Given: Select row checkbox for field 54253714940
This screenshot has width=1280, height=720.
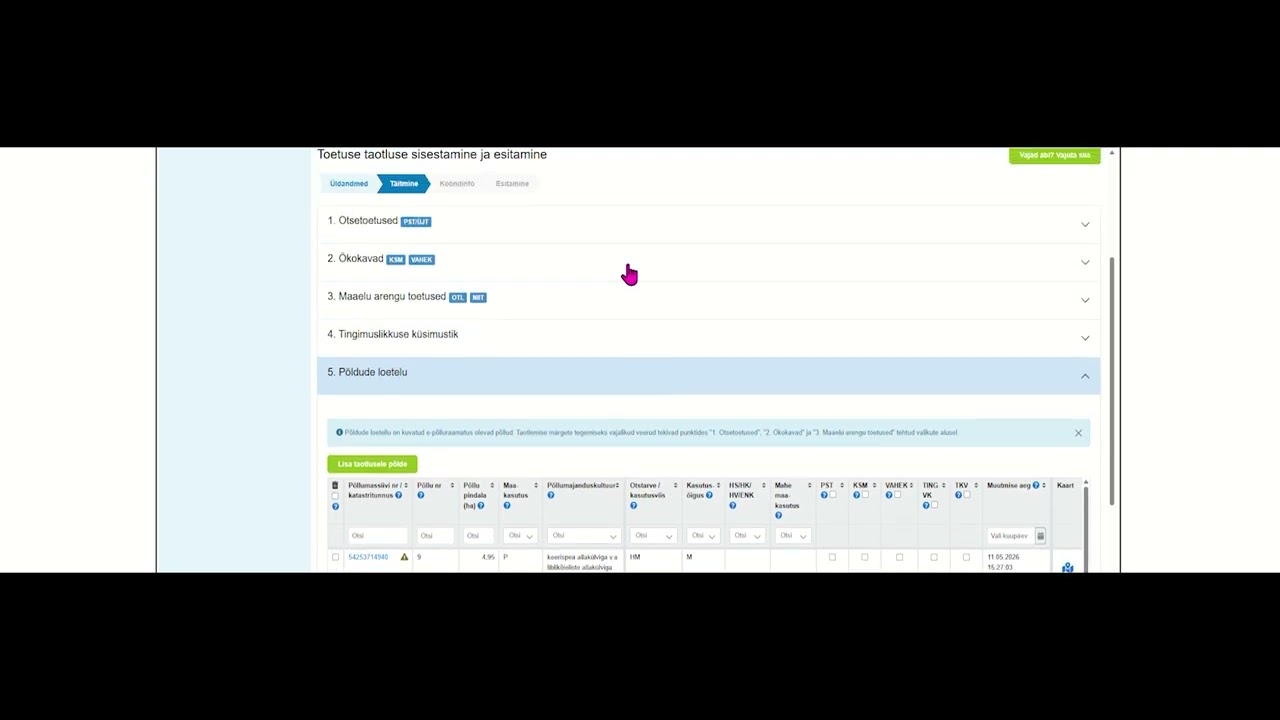Looking at the screenshot, I should (x=335, y=557).
